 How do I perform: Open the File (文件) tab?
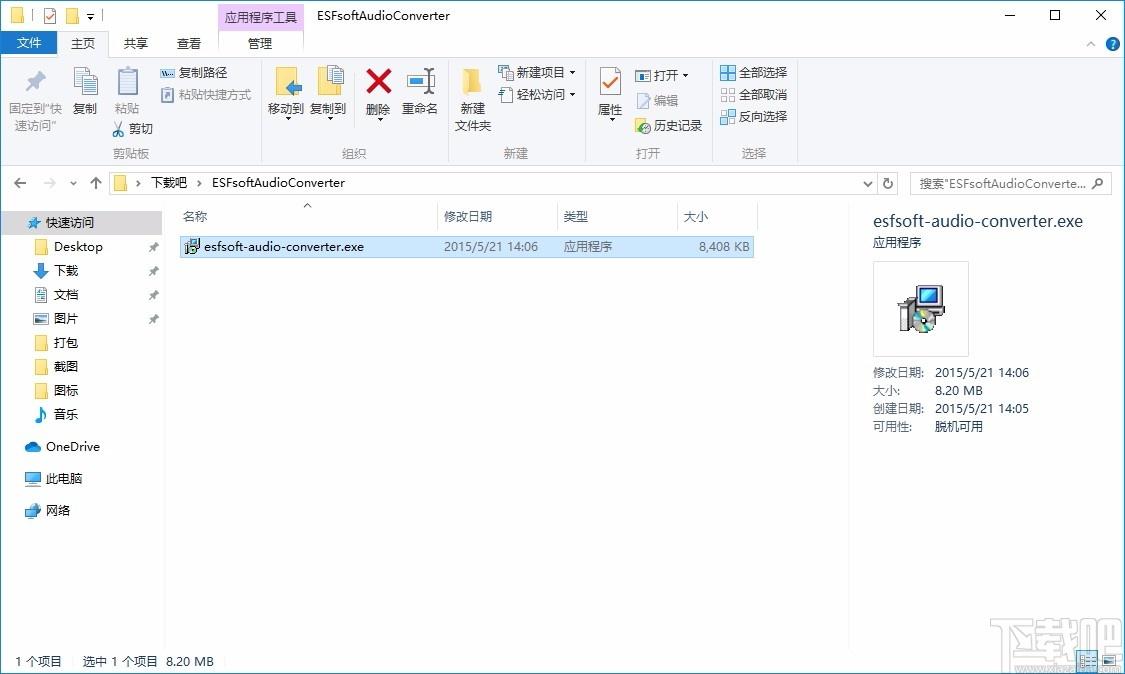point(29,43)
